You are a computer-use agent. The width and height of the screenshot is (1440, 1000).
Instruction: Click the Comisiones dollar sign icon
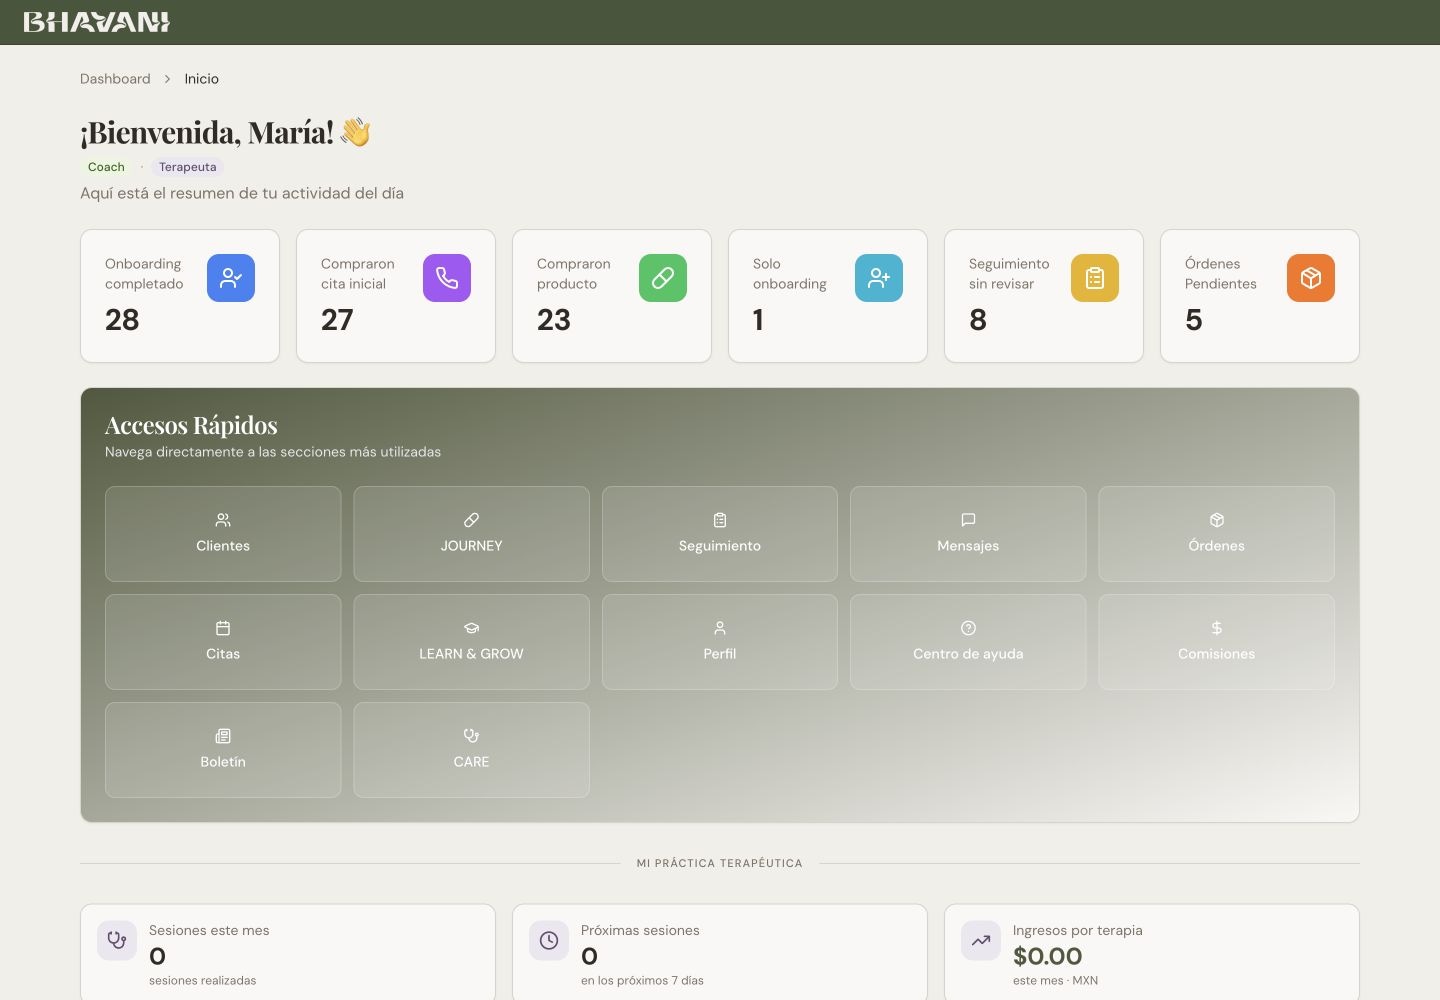[x=1217, y=628]
